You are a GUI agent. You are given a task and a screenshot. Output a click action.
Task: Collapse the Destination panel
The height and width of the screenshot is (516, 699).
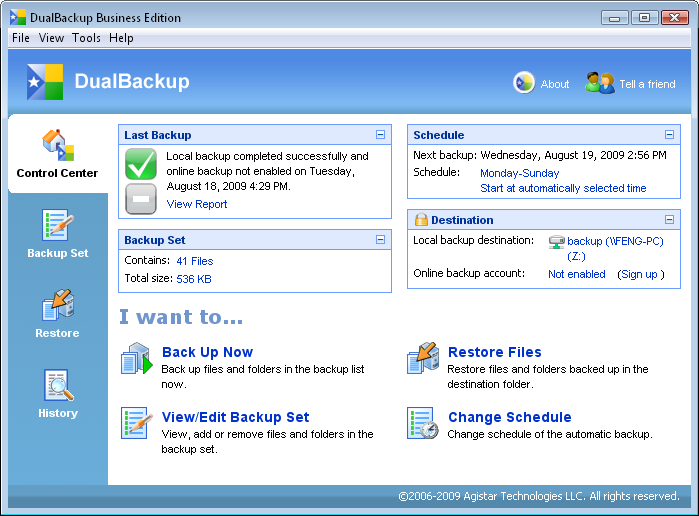click(669, 220)
